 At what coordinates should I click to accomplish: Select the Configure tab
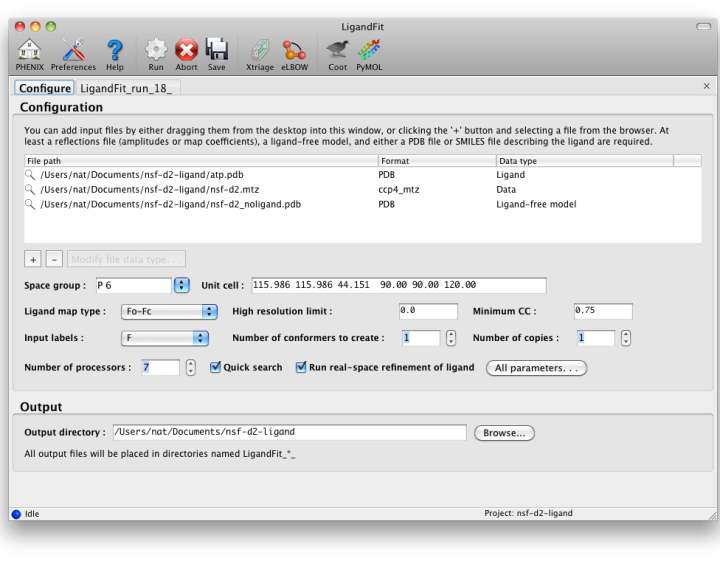click(x=44, y=89)
